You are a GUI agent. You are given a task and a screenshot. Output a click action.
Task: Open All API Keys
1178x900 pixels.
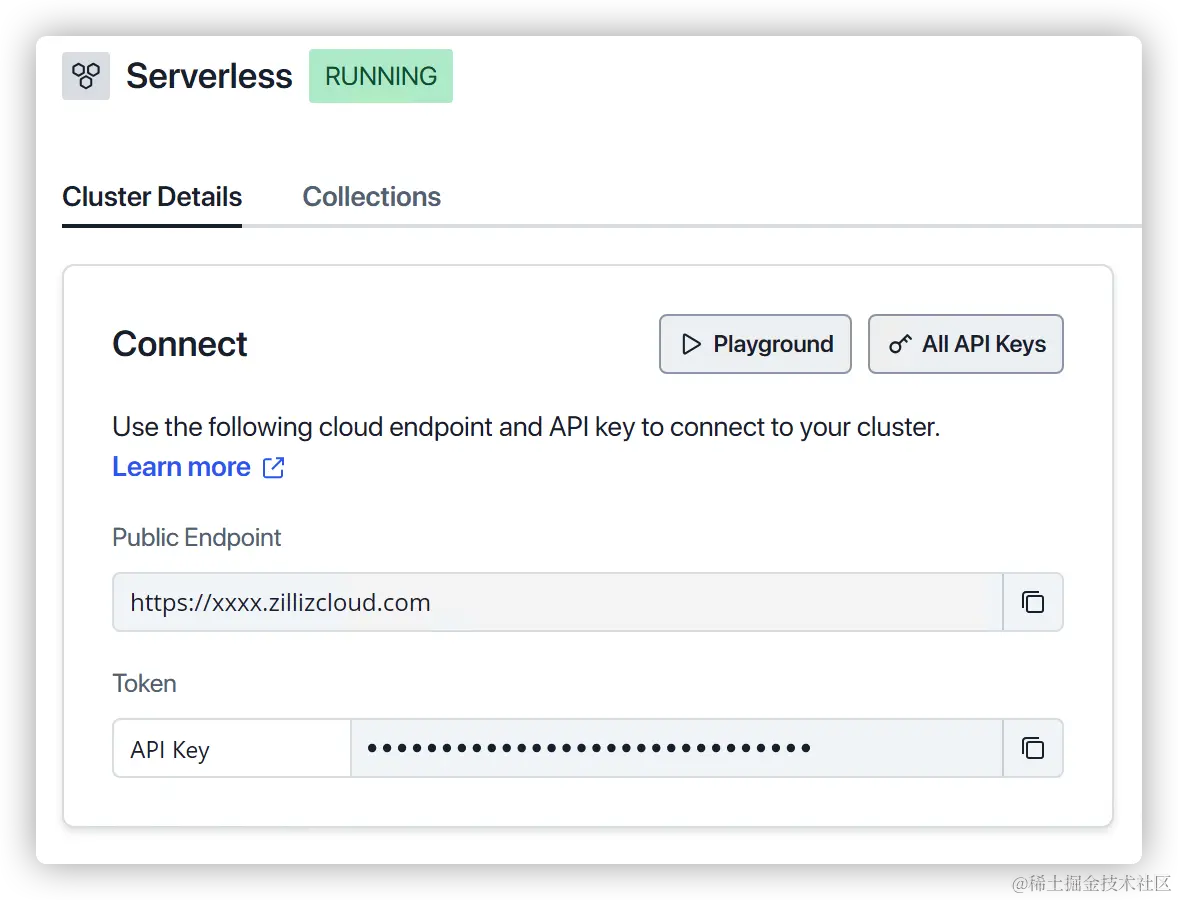point(965,344)
